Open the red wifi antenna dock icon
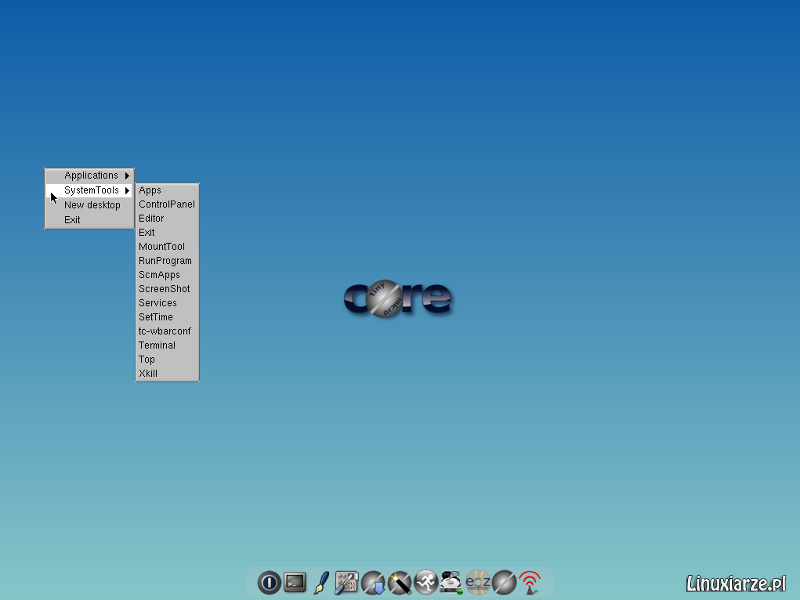 [x=530, y=582]
